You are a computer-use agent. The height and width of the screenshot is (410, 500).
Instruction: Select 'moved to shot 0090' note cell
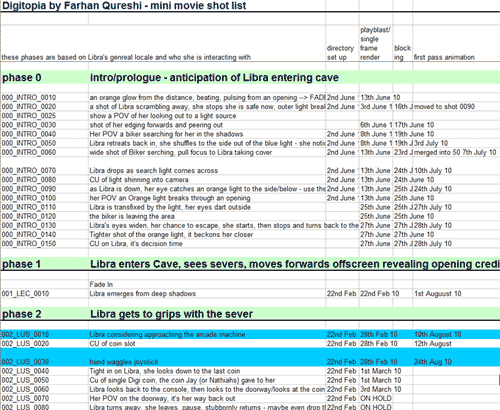444,107
